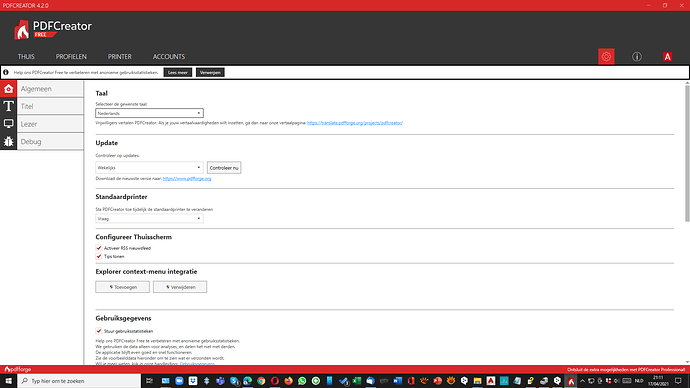
Task: Open Microsoft Teams from taskbar
Action: click(220, 381)
